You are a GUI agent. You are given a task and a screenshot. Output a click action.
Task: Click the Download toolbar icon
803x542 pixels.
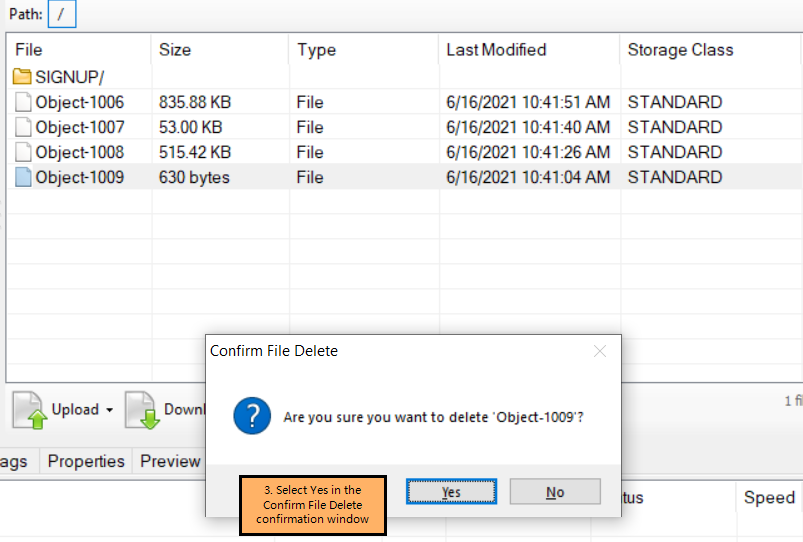coord(142,410)
